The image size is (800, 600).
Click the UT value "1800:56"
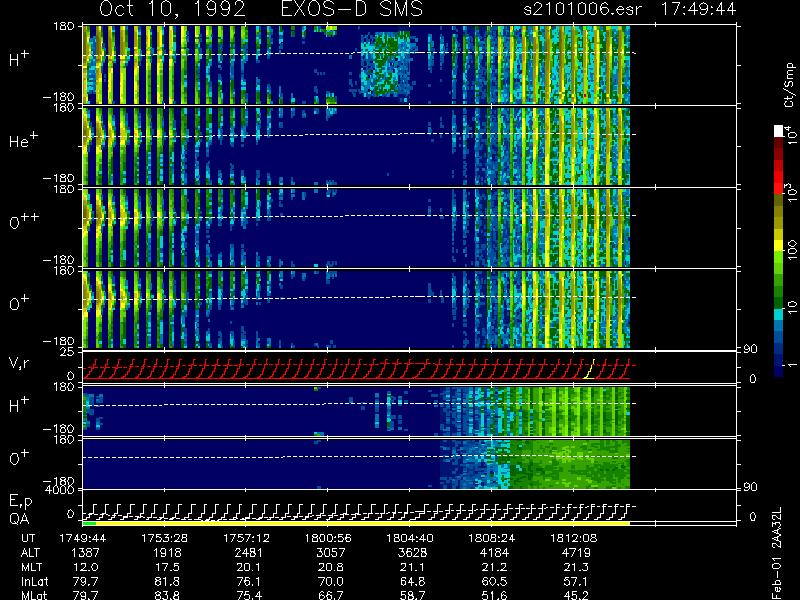coord(330,538)
